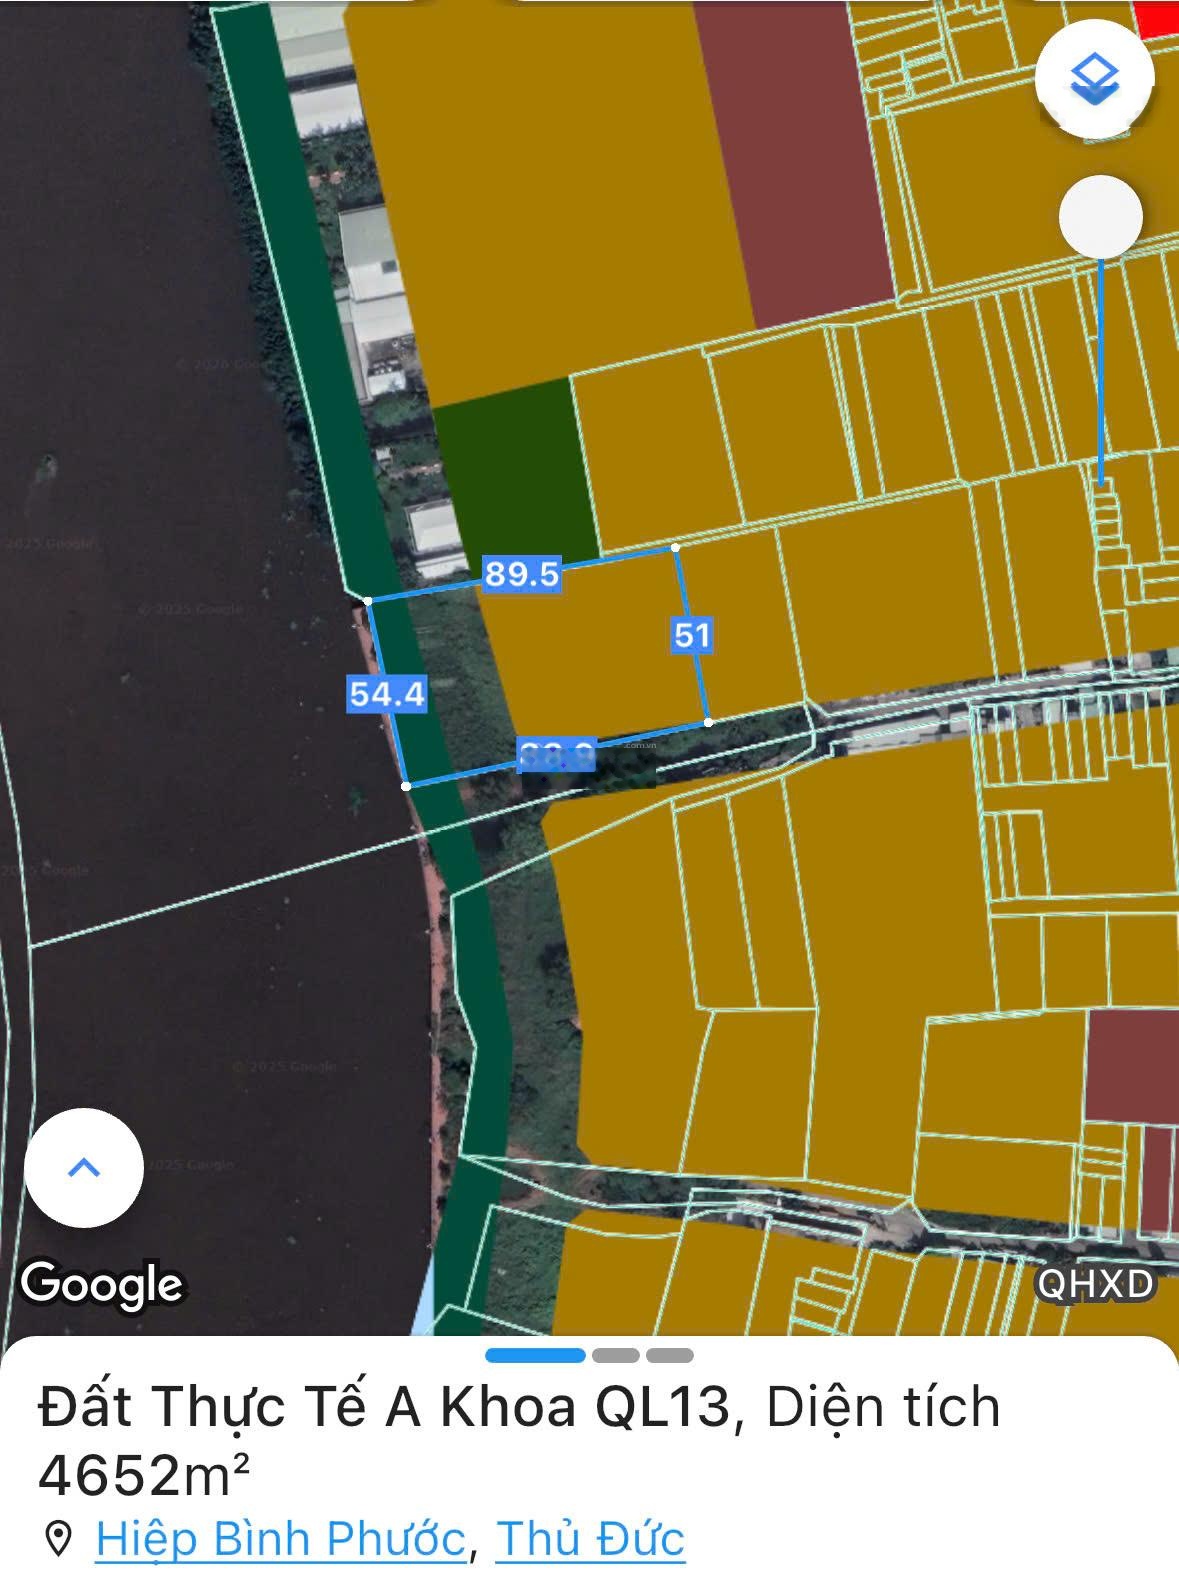The image size is (1179, 1578).
Task: Select the polygon vertex below the 54.4 label
Action: pyautogui.click(x=405, y=786)
